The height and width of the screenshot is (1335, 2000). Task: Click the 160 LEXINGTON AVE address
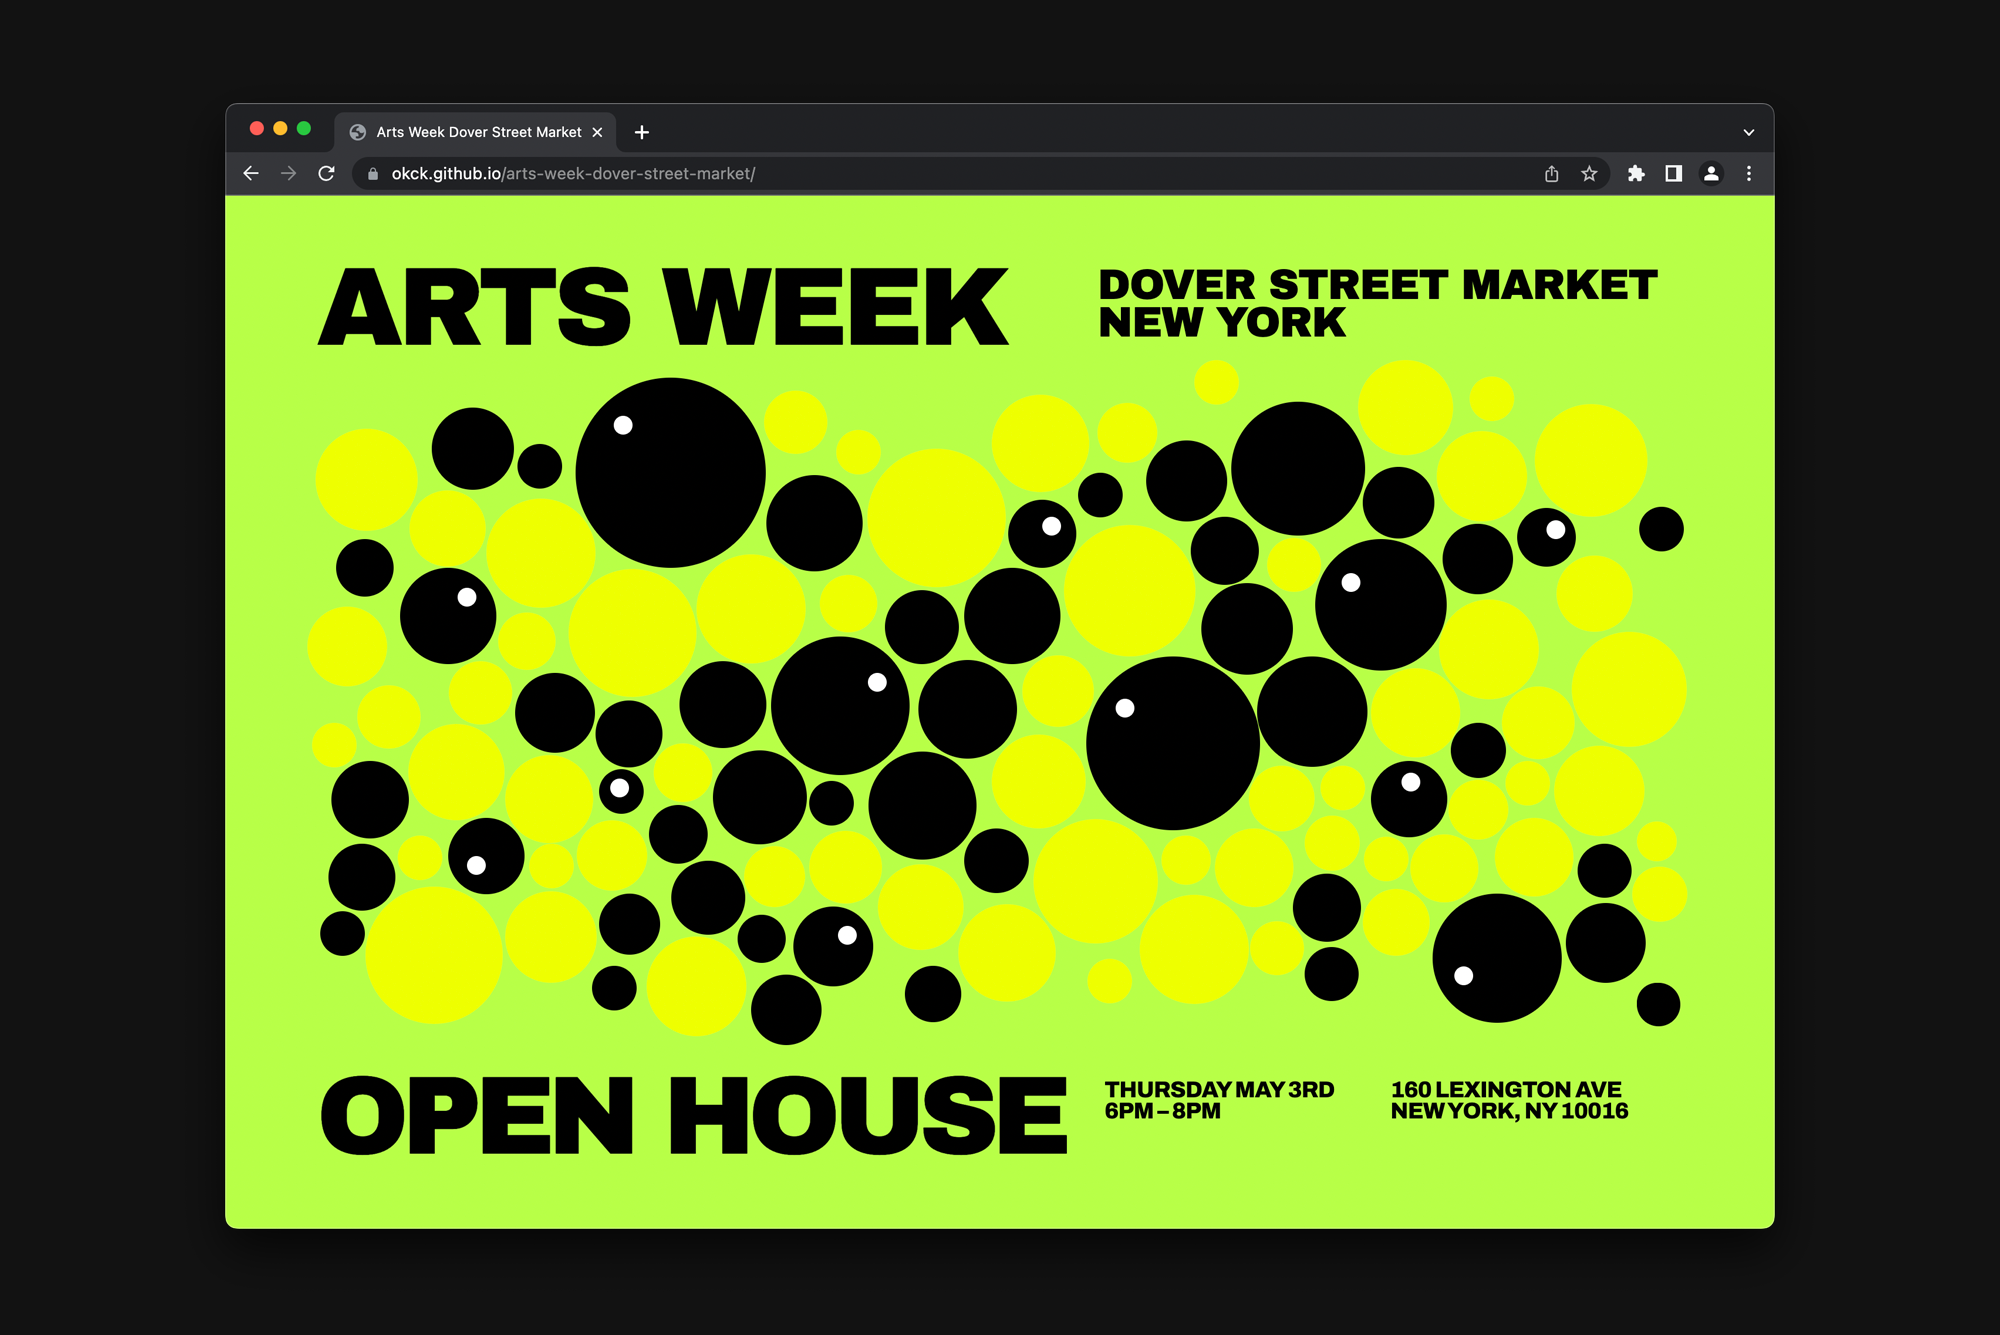pos(1506,1089)
